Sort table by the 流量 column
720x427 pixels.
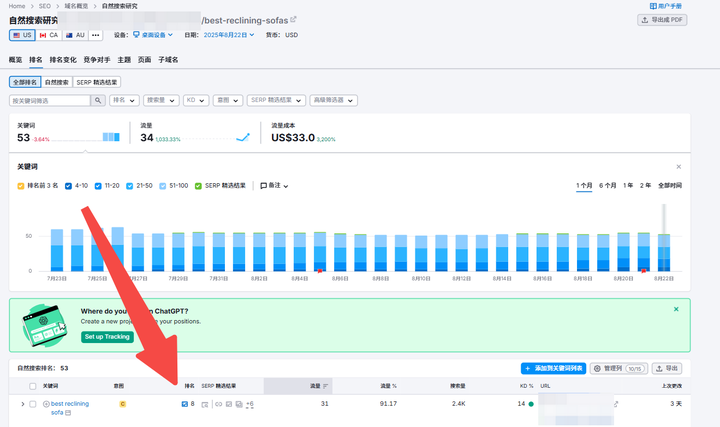pyautogui.click(x=319, y=386)
